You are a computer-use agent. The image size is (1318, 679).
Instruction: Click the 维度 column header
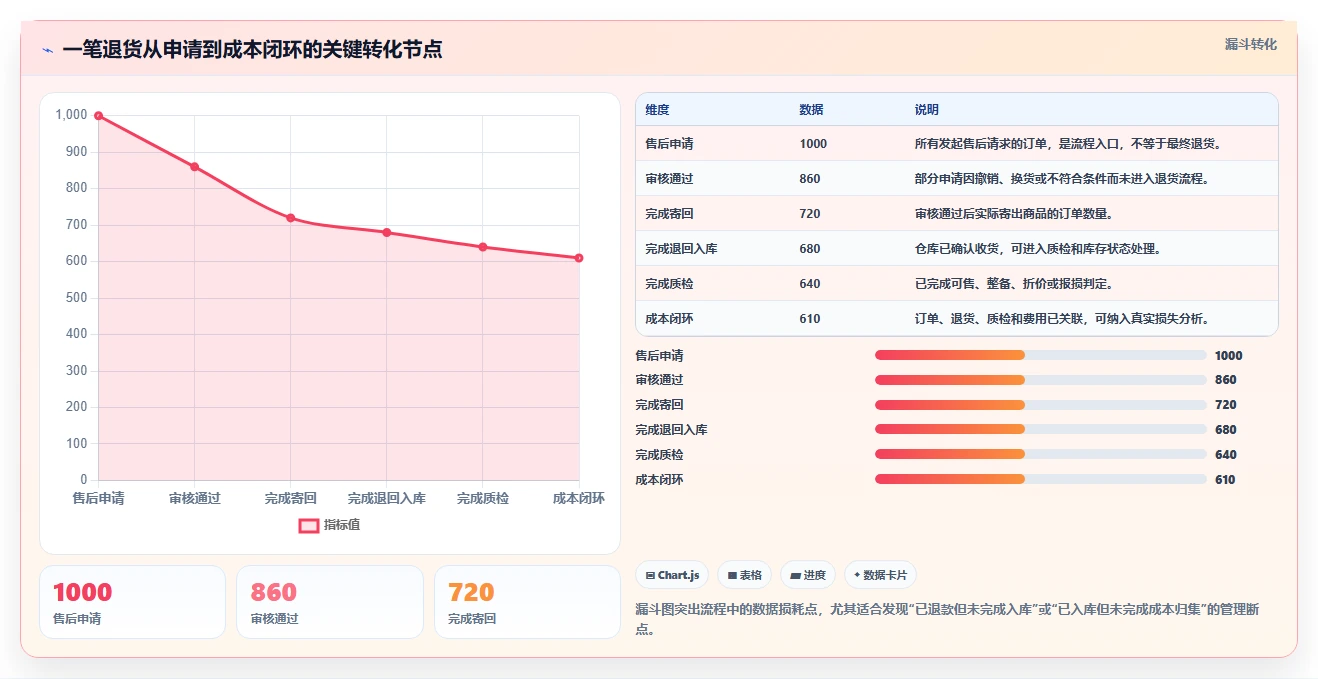pyautogui.click(x=657, y=109)
